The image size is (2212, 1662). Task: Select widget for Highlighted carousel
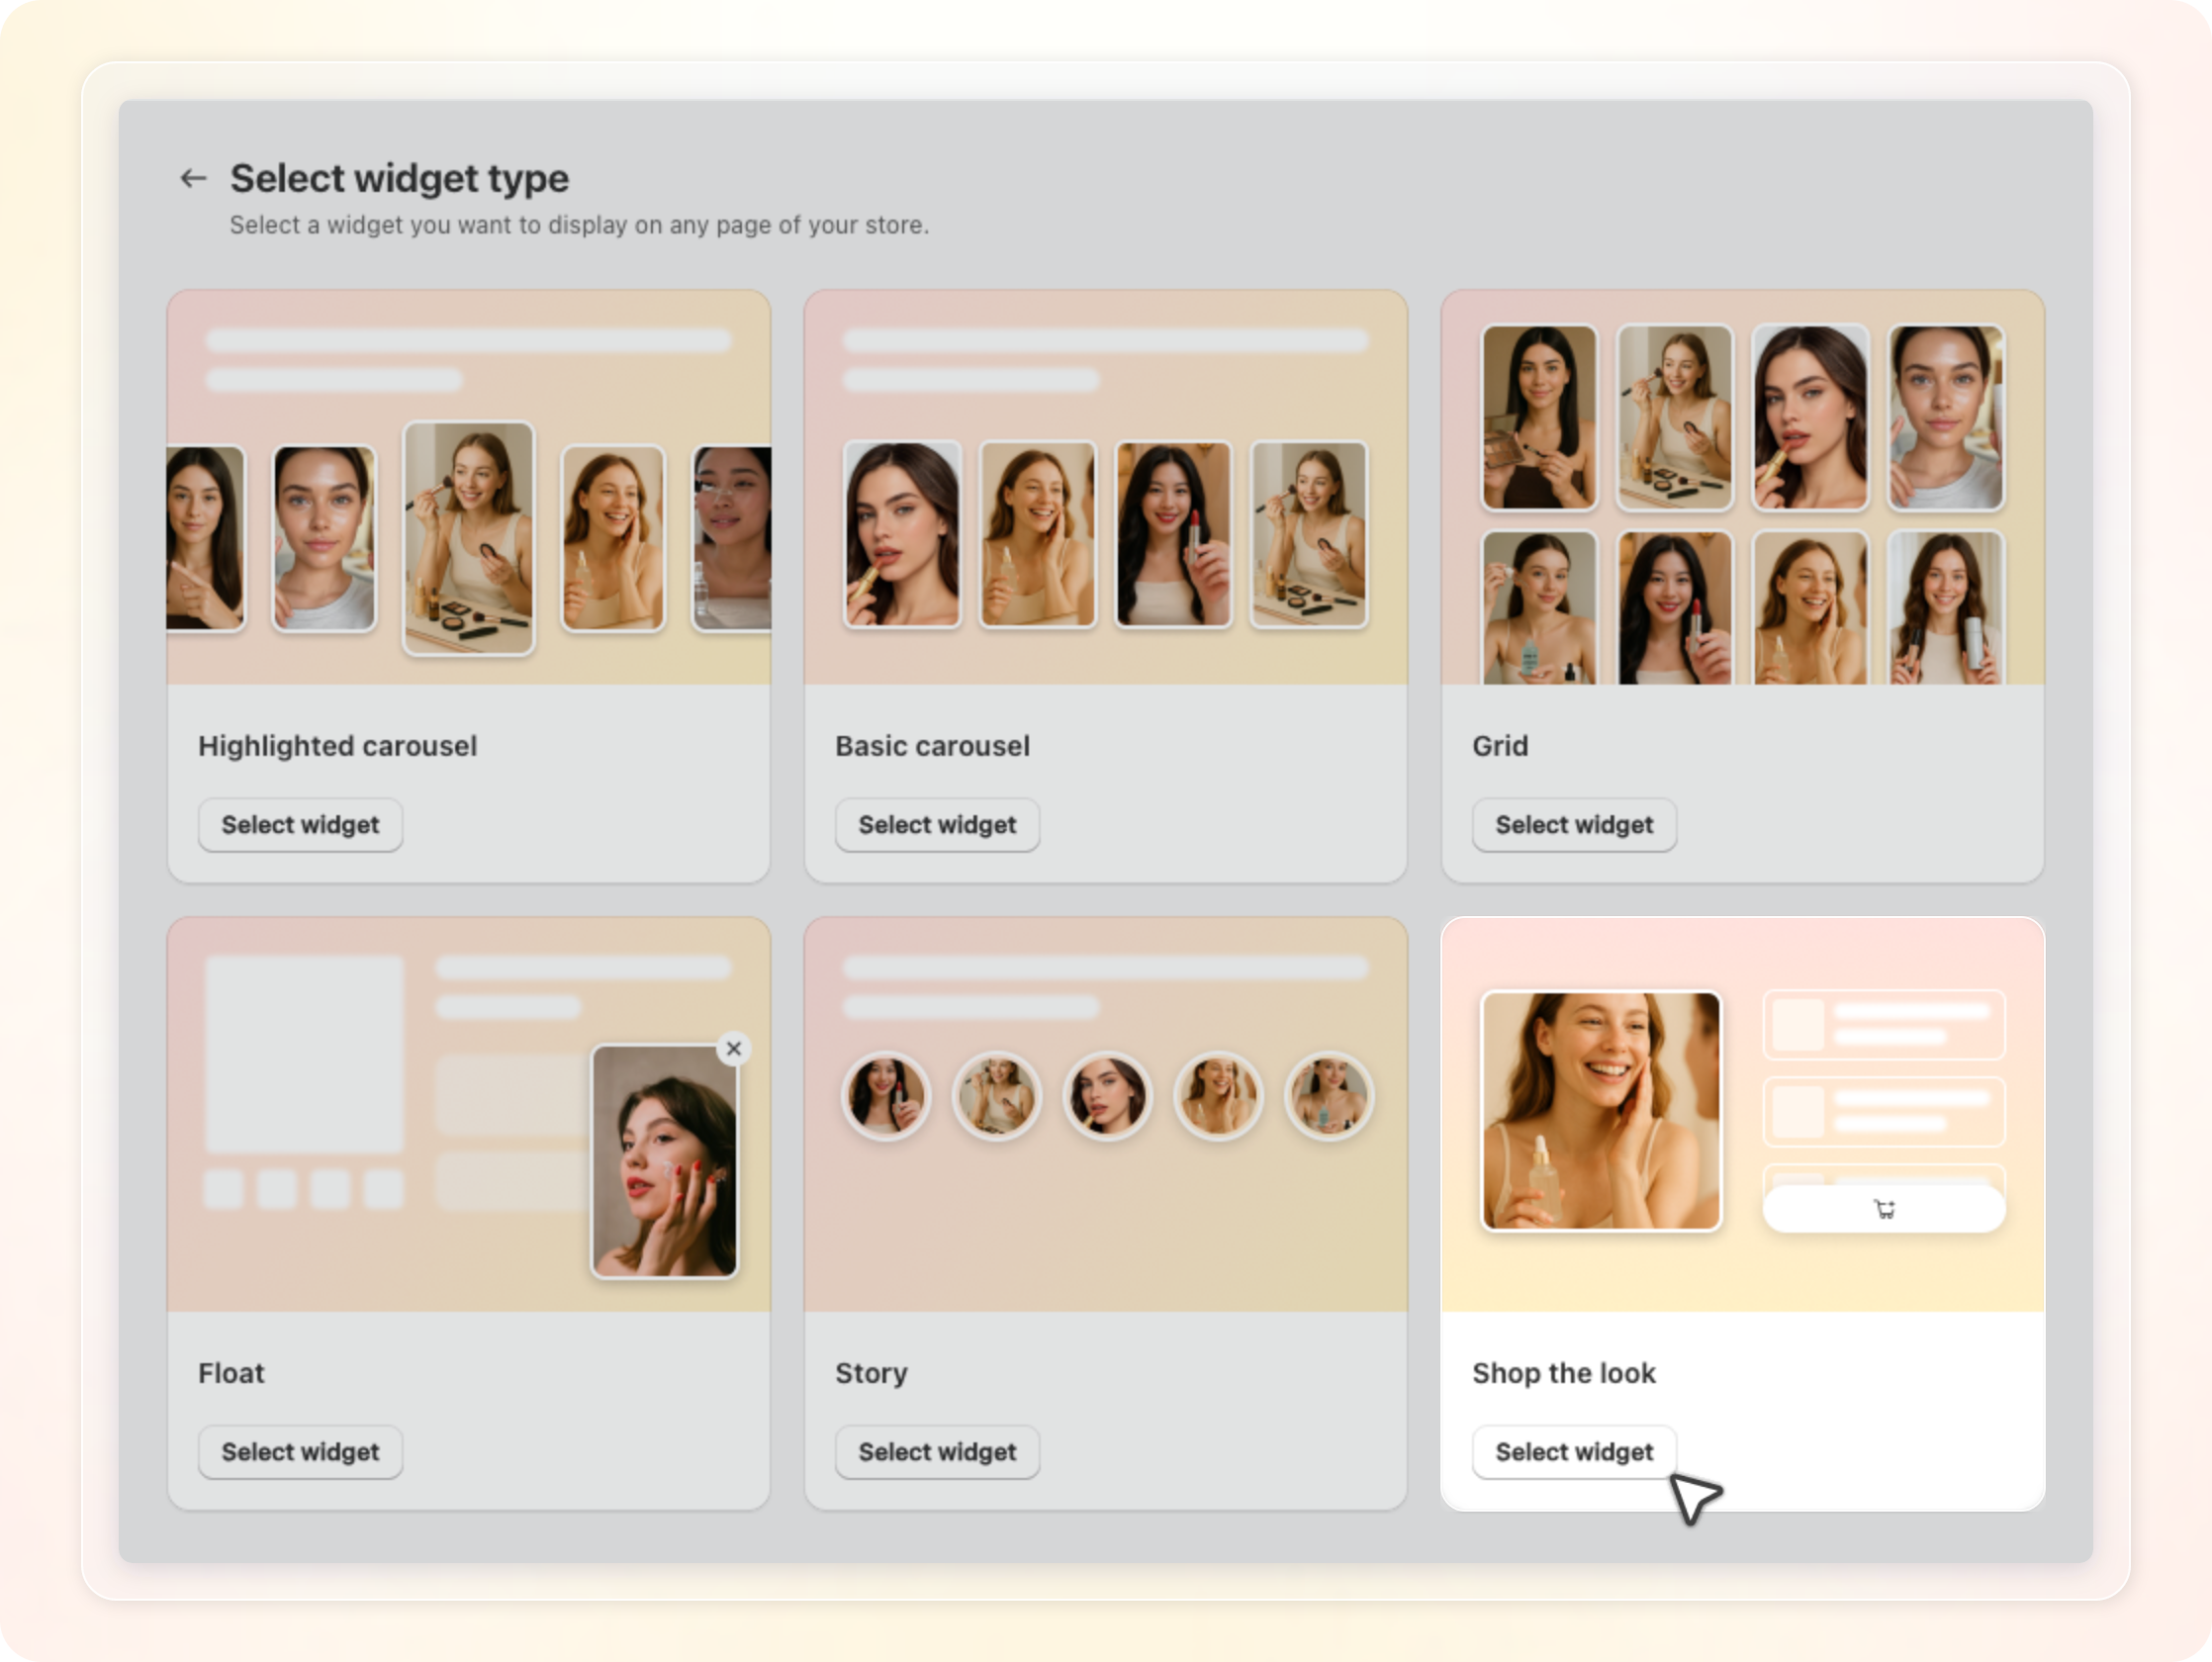click(300, 825)
